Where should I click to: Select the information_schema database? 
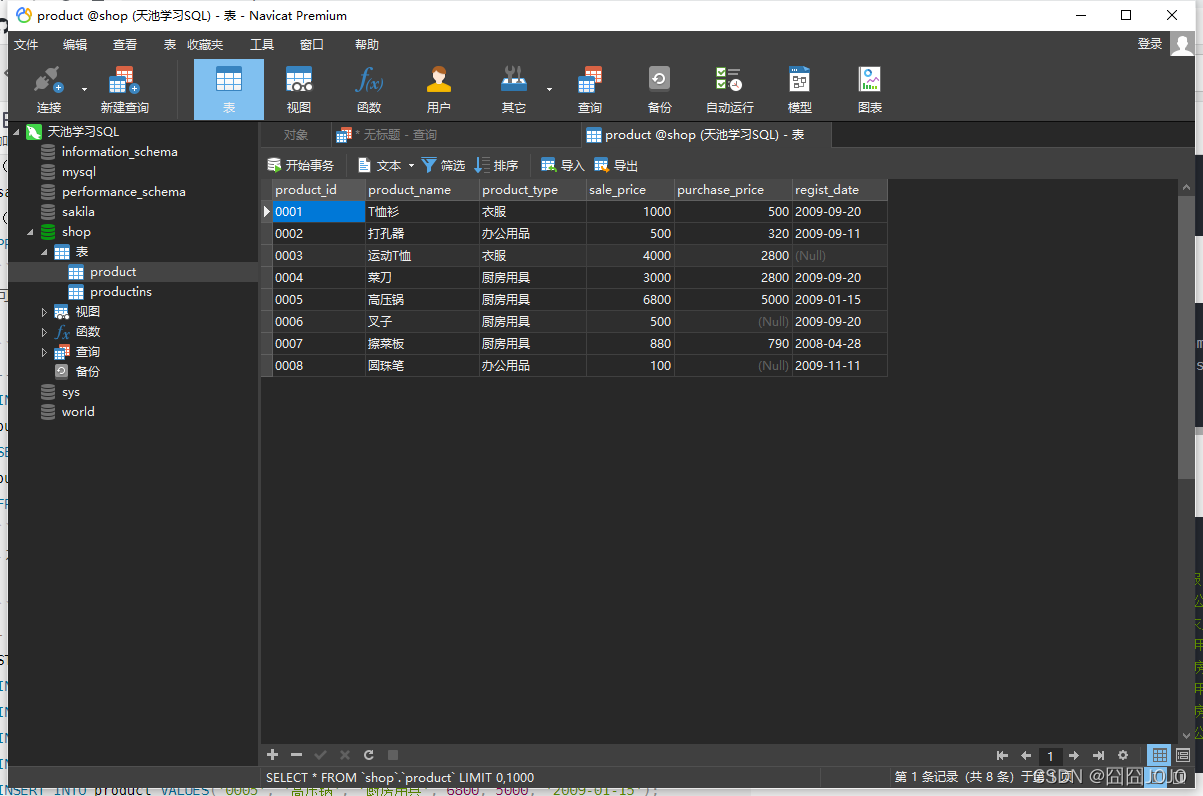tap(119, 152)
